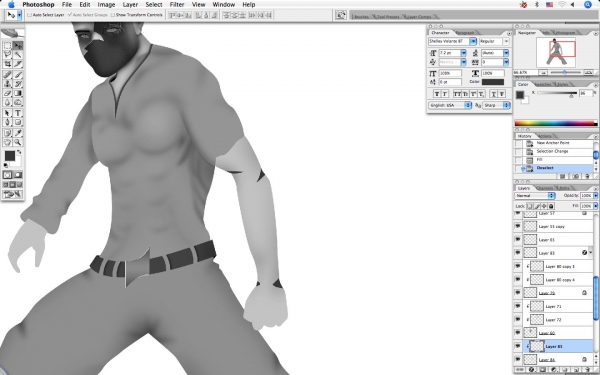Select the Lasso tool
The height and width of the screenshot is (375, 600).
7,55
